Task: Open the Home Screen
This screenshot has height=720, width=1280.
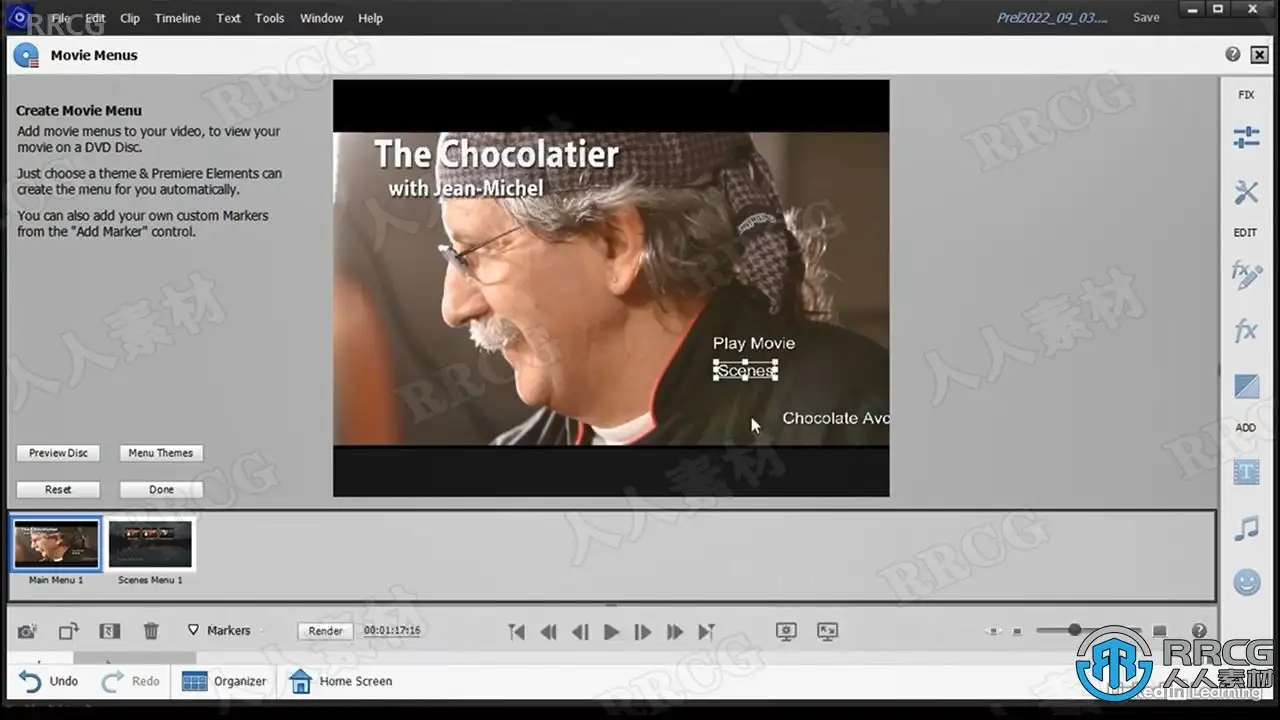Action: pyautogui.click(x=340, y=681)
